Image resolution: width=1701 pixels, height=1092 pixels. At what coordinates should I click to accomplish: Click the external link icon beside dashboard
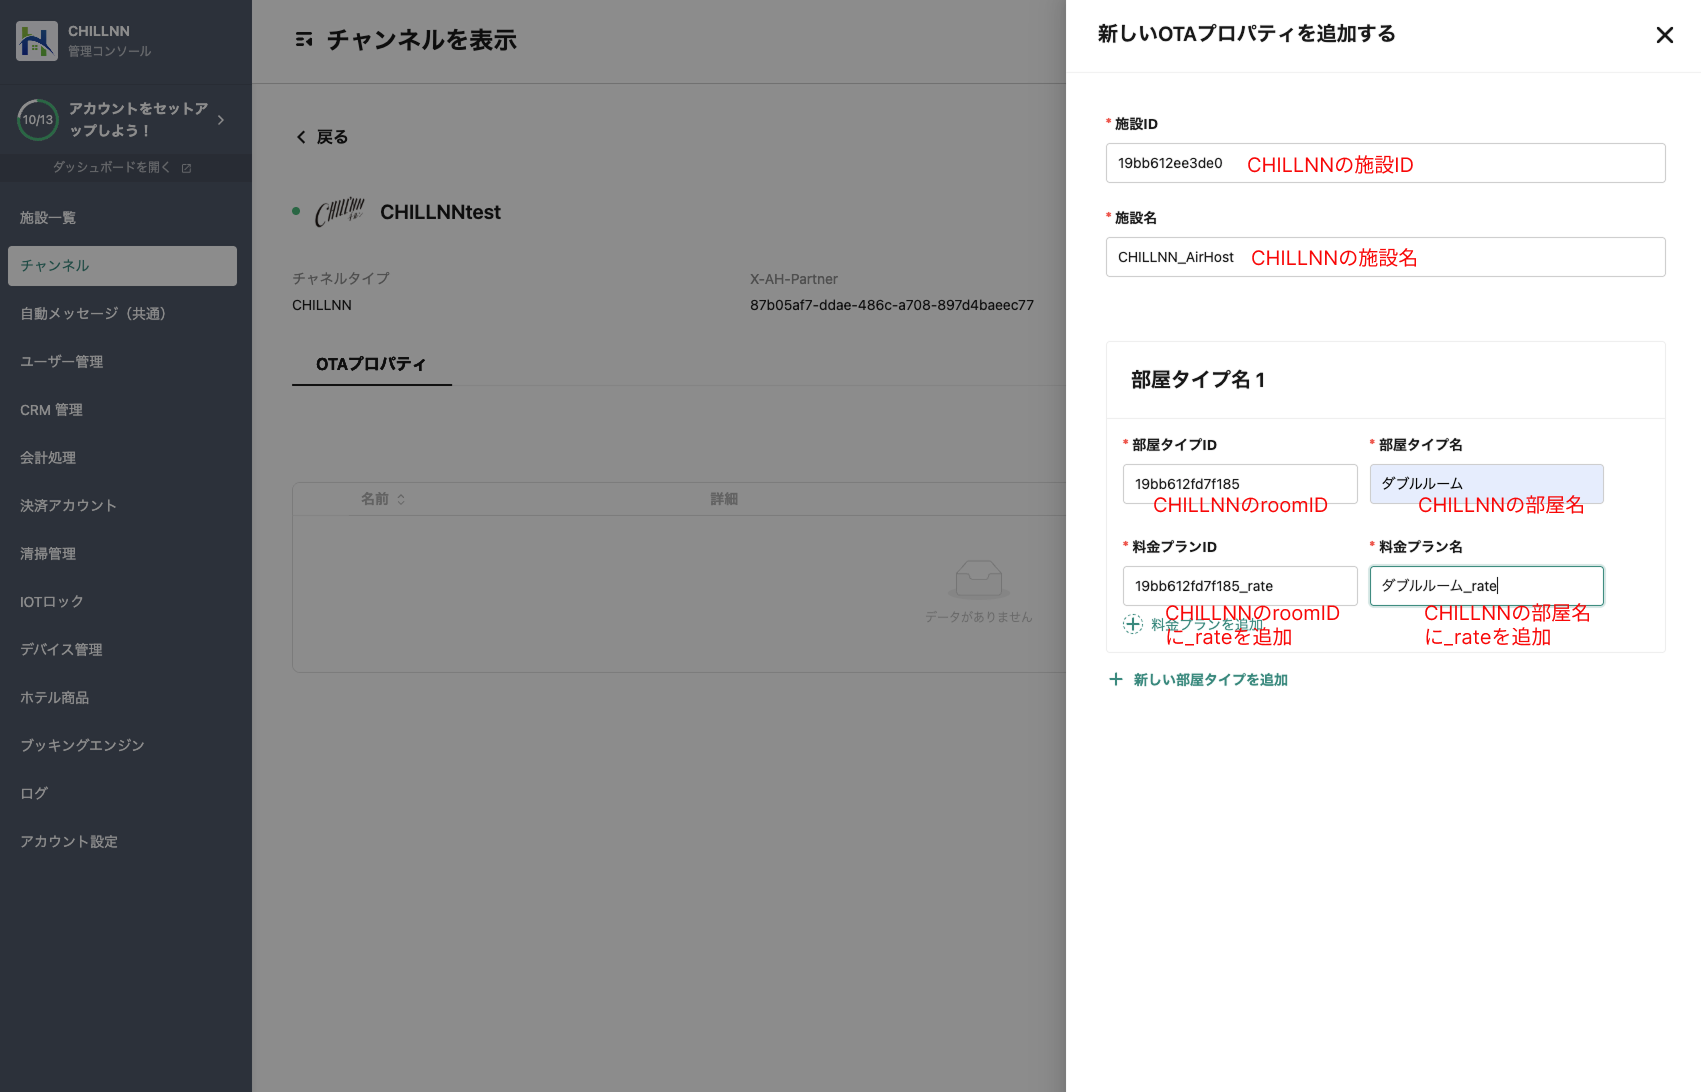tap(186, 168)
